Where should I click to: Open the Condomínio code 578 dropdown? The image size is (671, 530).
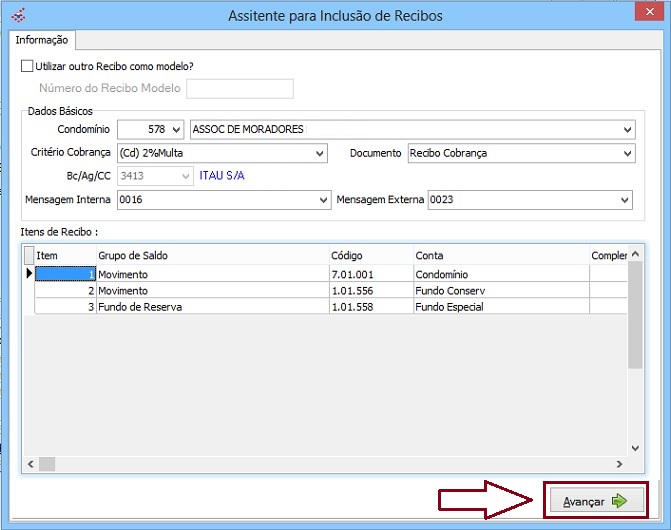click(176, 129)
